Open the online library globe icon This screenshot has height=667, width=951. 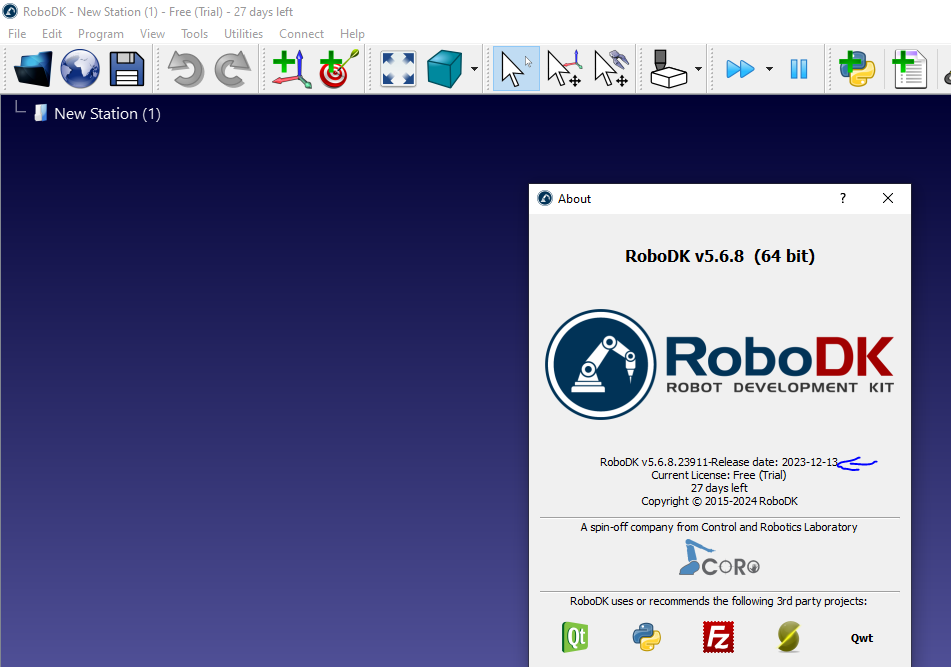click(80, 69)
